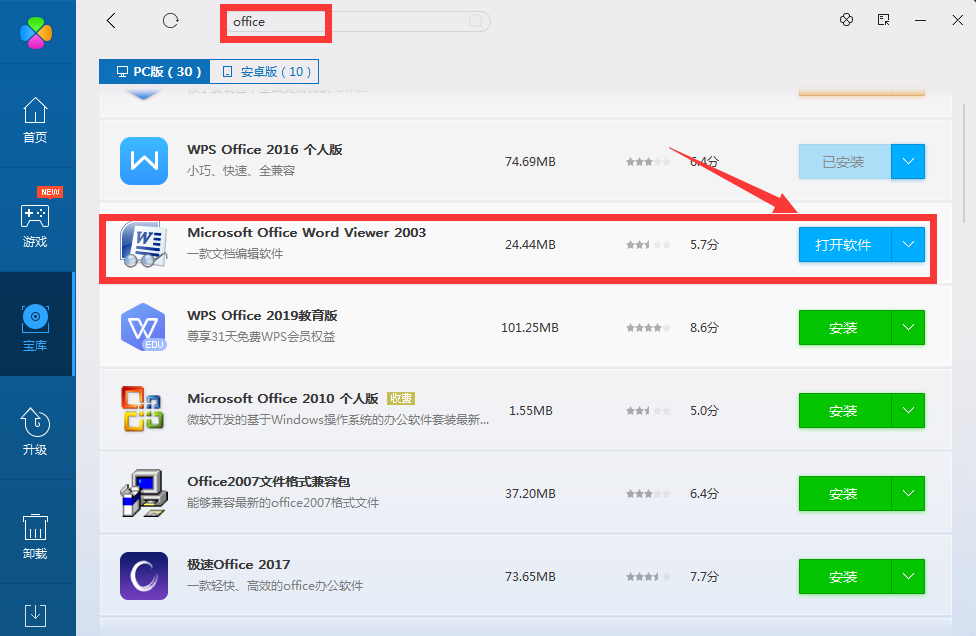Click the 37.20MB size text

(530, 493)
